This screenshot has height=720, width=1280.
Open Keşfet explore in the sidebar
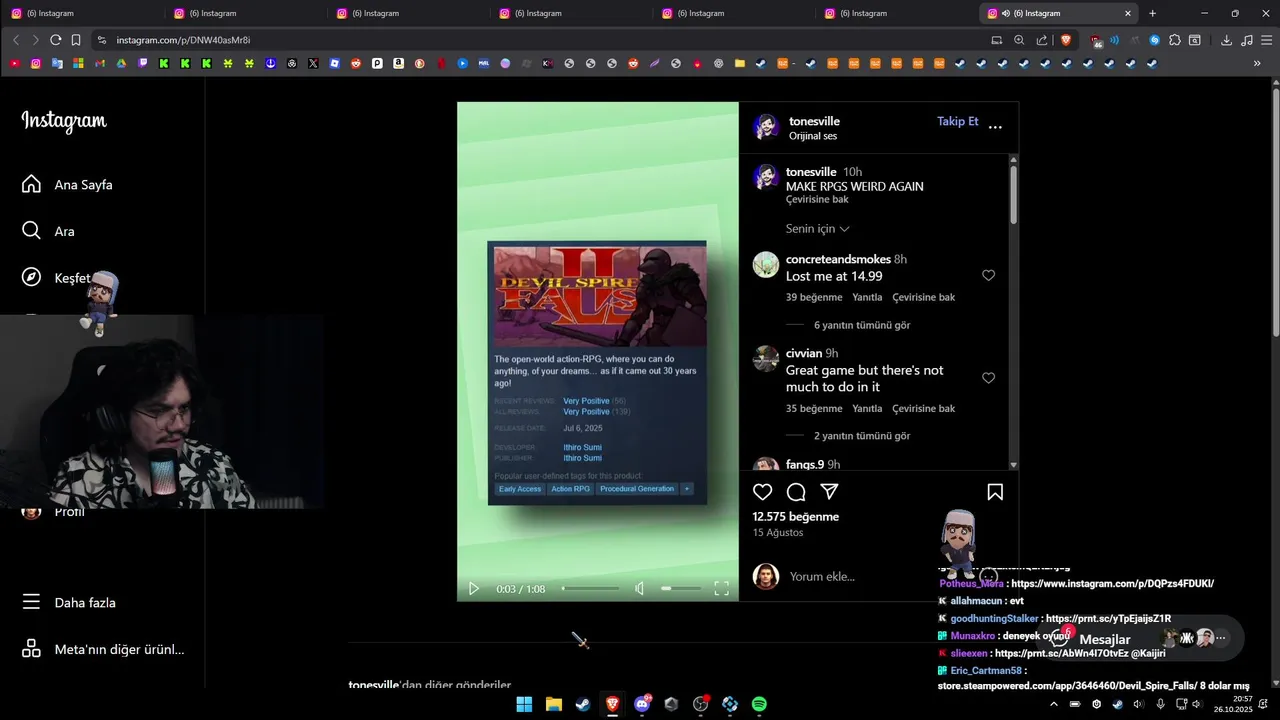[56, 278]
